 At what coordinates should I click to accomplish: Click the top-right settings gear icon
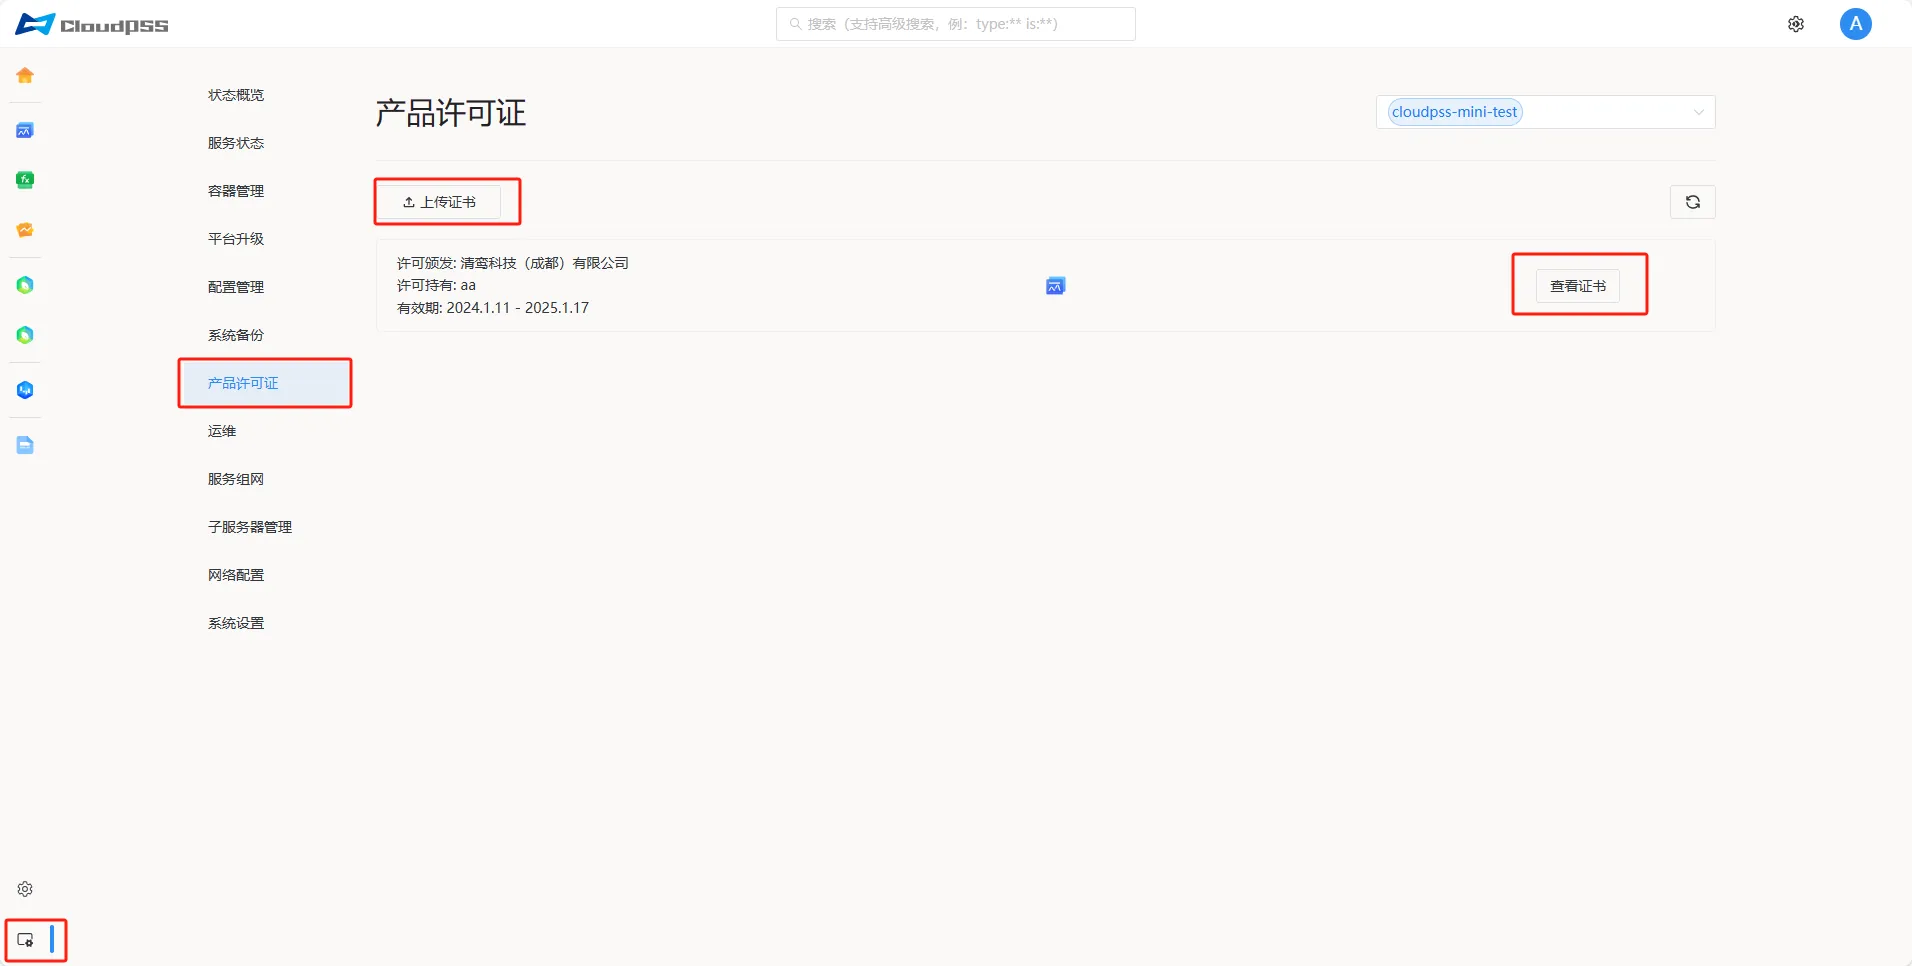pos(1796,24)
